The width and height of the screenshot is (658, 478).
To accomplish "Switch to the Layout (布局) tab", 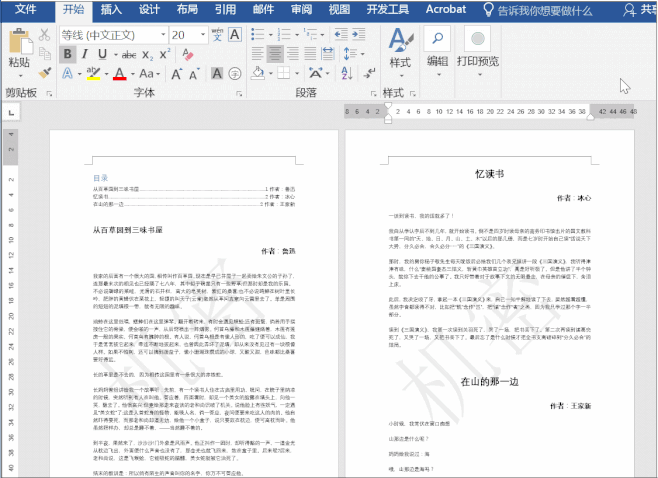I will 188,10.
